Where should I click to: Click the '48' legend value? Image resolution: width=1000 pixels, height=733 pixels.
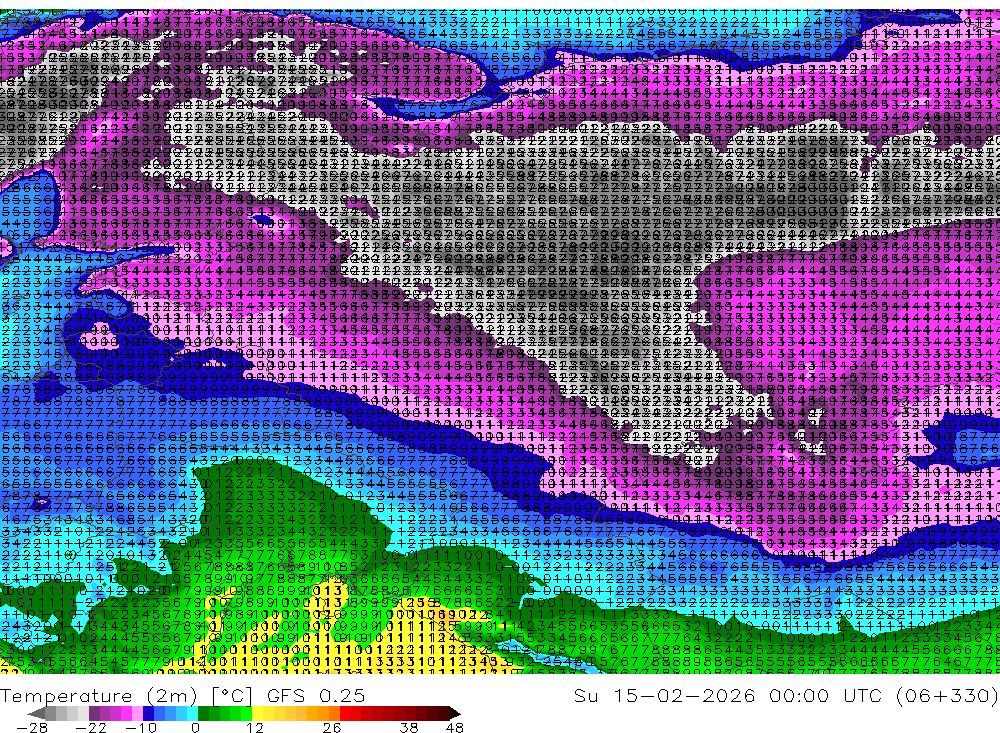pyautogui.click(x=455, y=727)
